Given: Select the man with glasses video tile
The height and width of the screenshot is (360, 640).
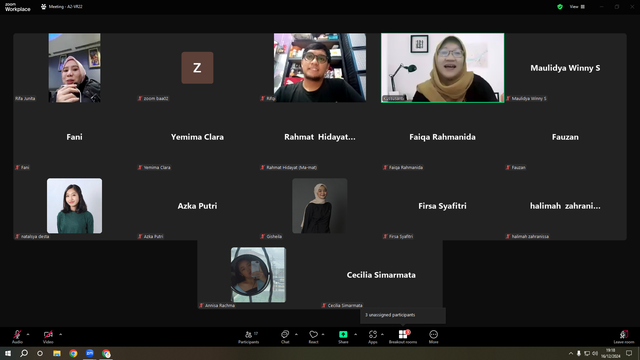Looking at the screenshot, I should [x=320, y=68].
